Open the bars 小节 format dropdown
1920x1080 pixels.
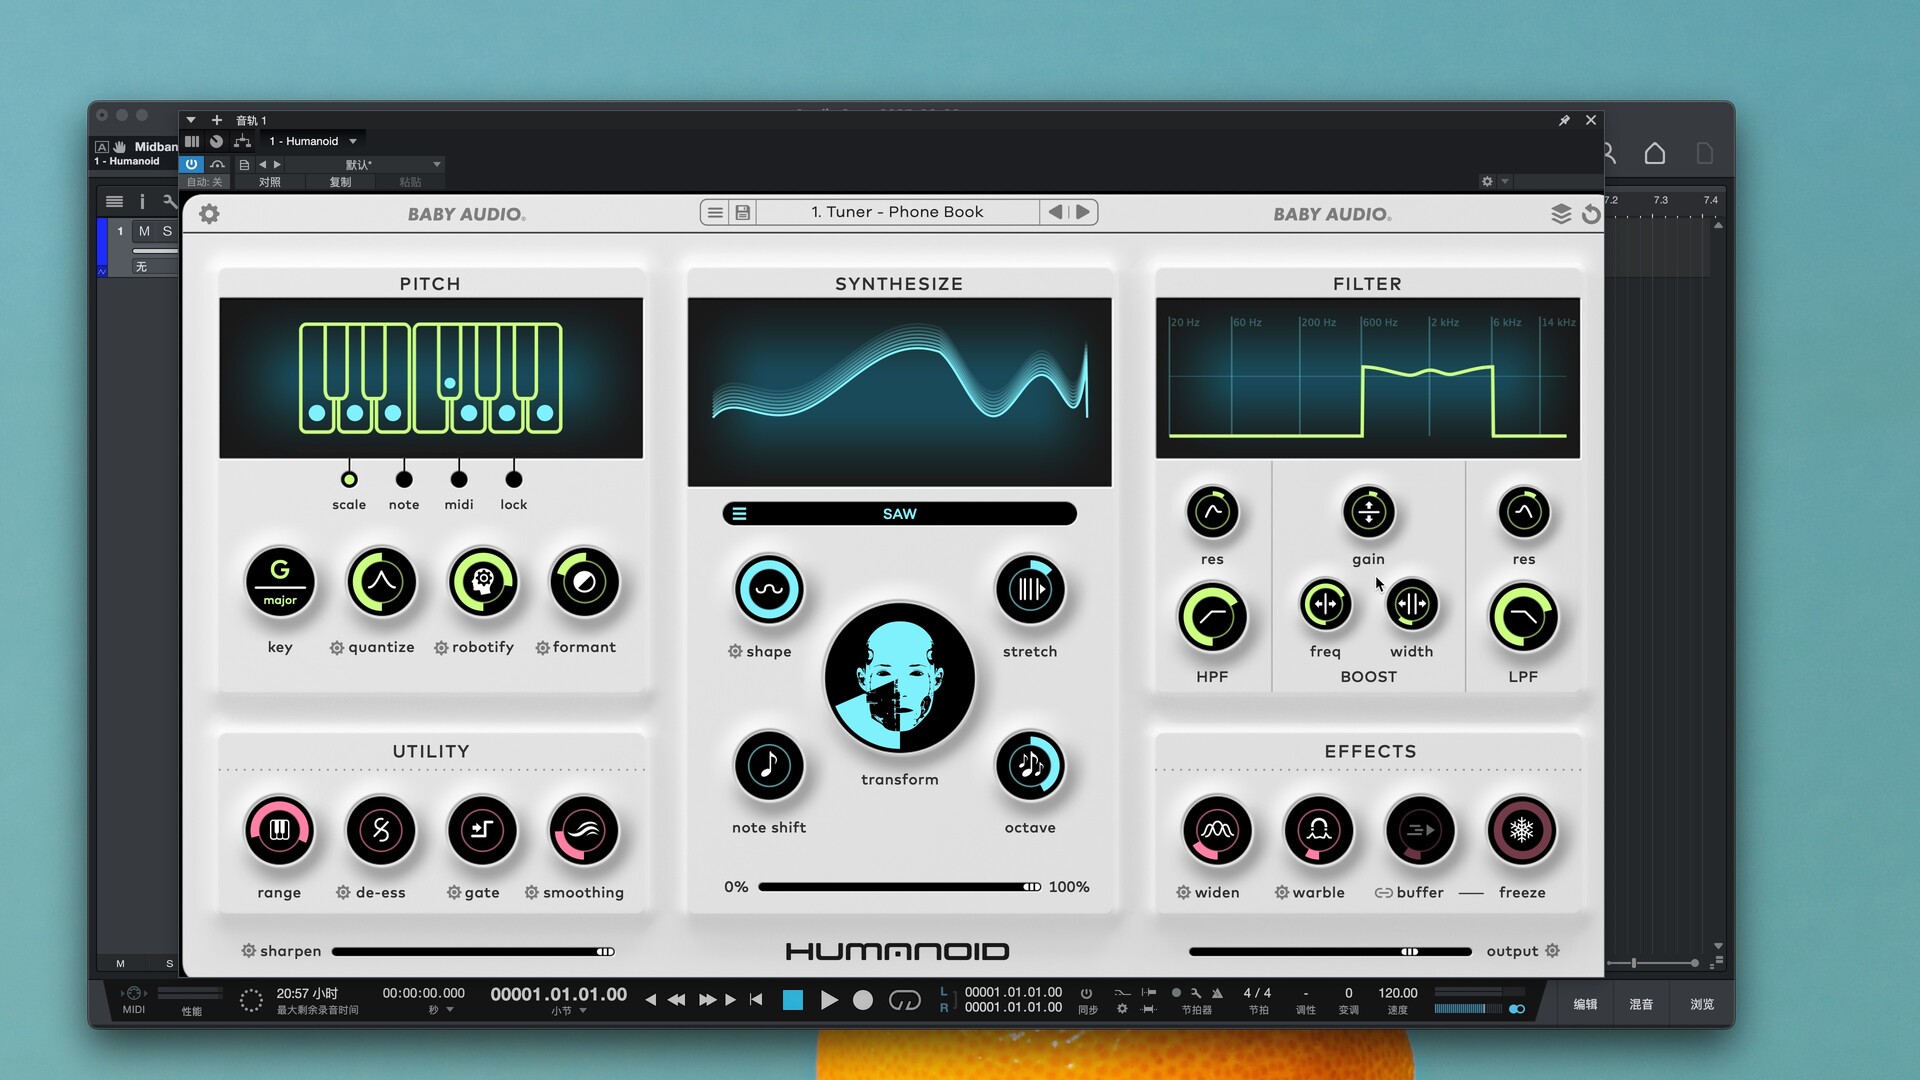point(568,1011)
